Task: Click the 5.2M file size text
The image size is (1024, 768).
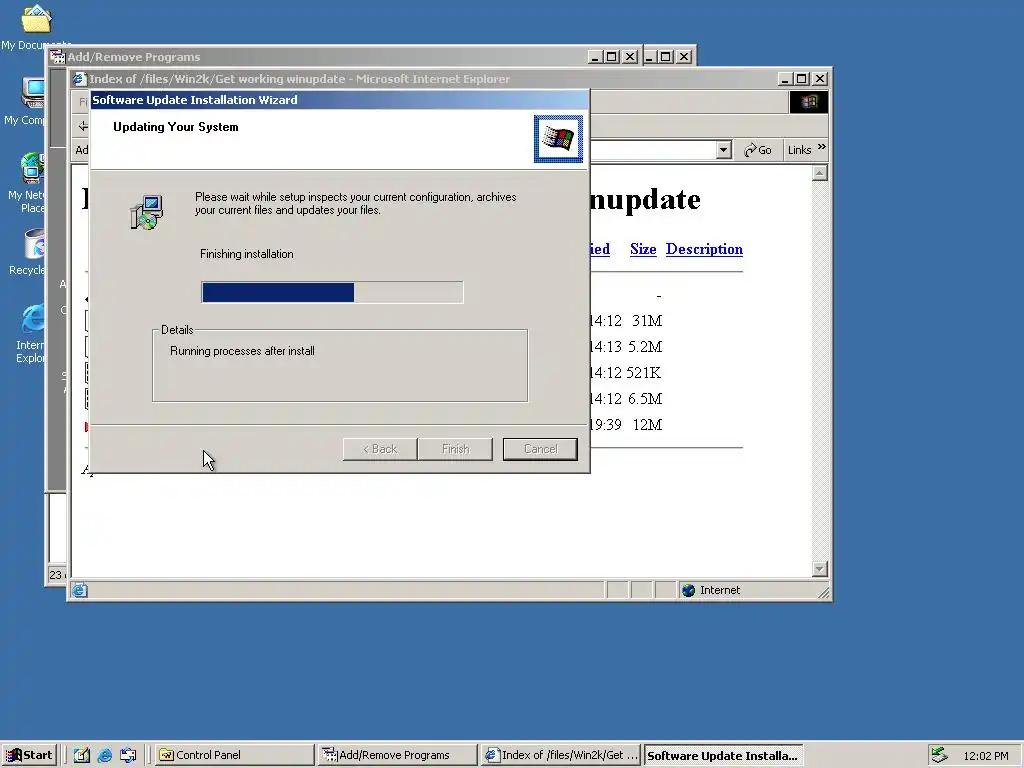Action: (645, 347)
